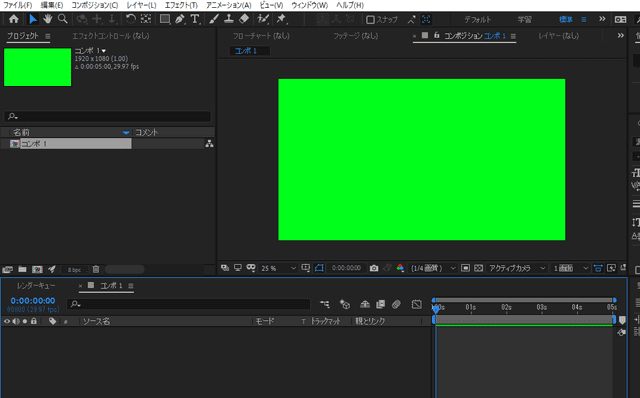Select the Clone Stamp tool
The height and width of the screenshot is (398, 640).
[229, 19]
